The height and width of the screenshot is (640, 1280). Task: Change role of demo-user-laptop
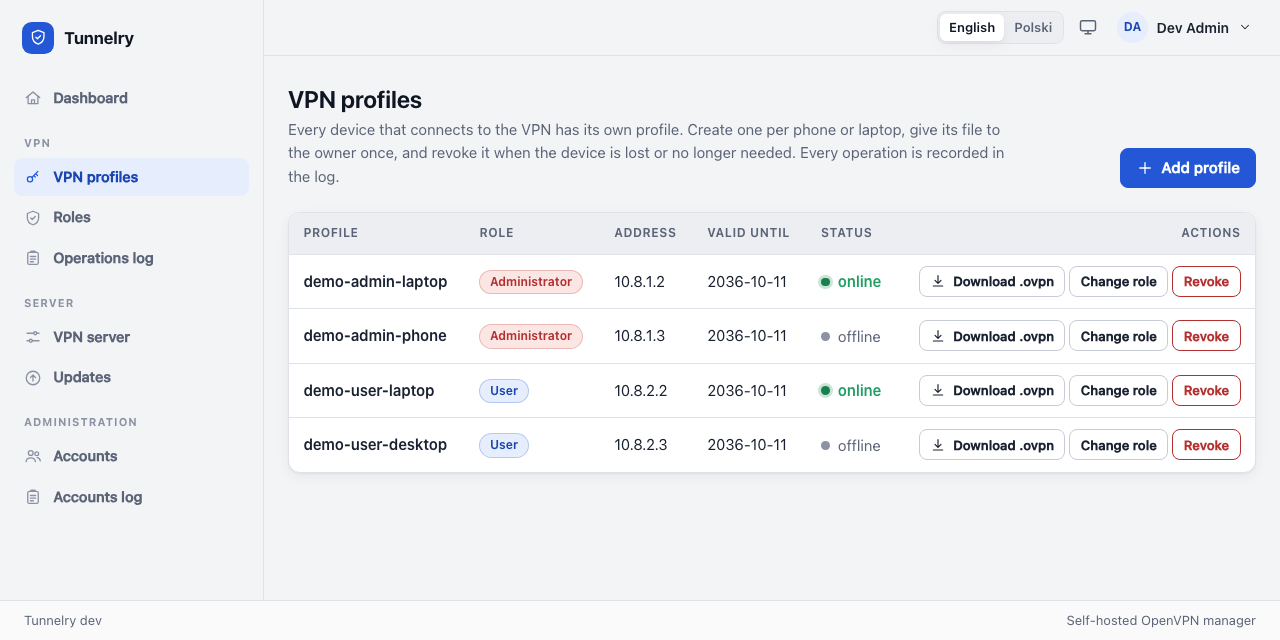tap(1118, 390)
